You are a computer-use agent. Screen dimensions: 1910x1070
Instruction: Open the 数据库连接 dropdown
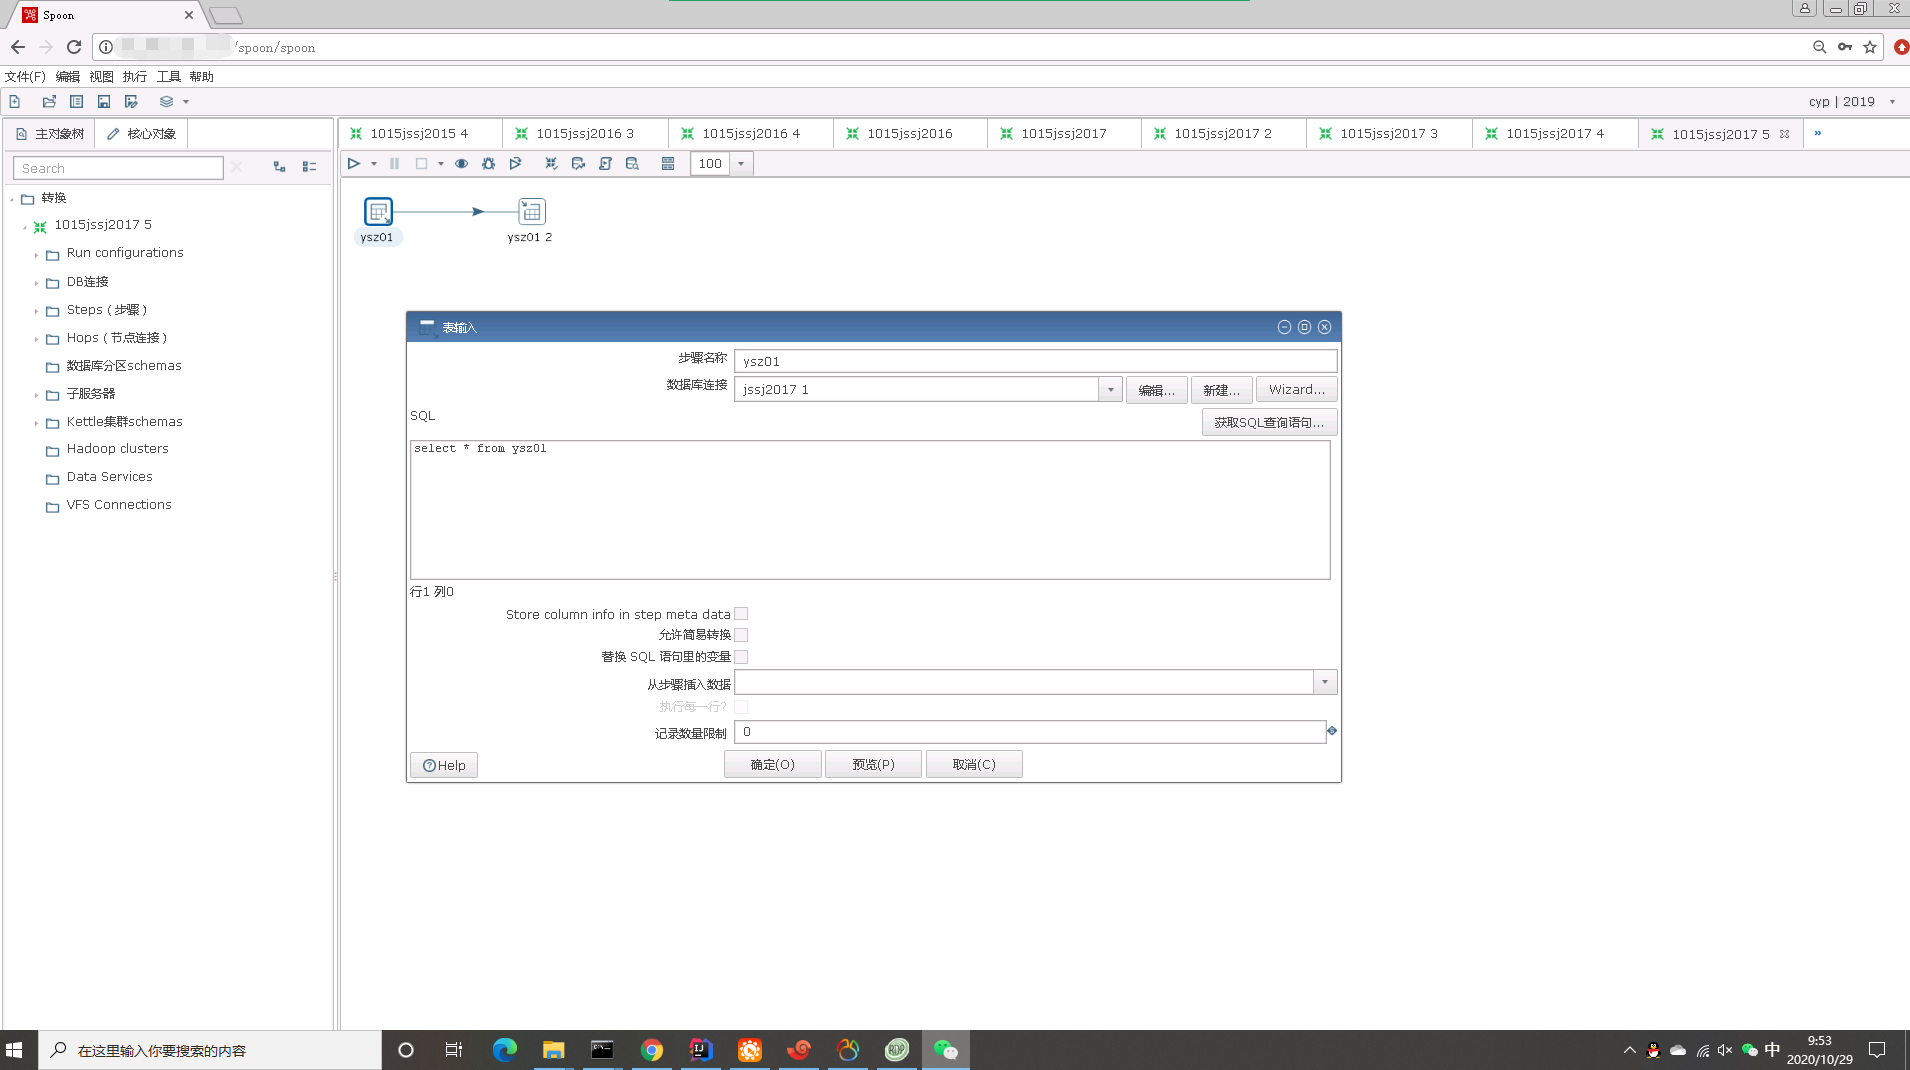click(x=1110, y=390)
